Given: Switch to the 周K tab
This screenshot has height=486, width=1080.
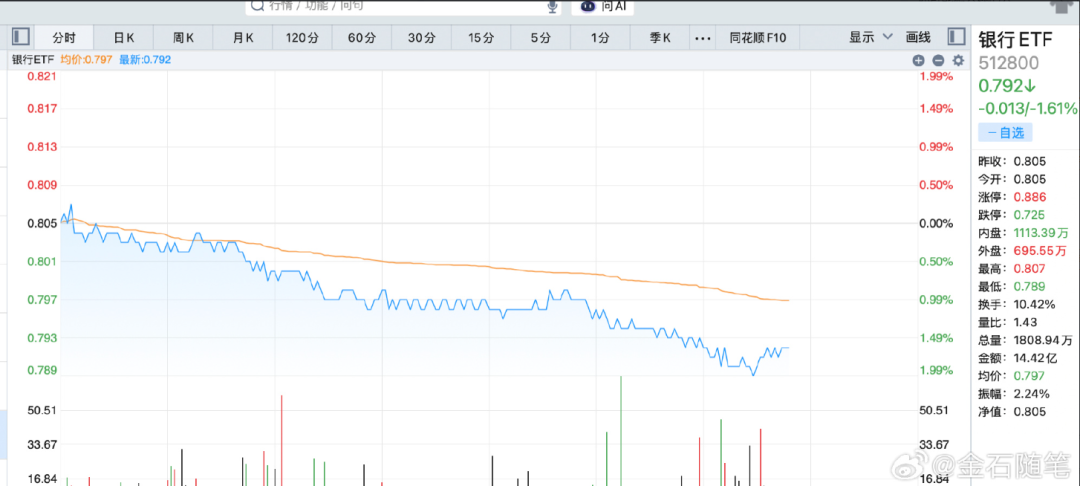Looking at the screenshot, I should tap(183, 38).
